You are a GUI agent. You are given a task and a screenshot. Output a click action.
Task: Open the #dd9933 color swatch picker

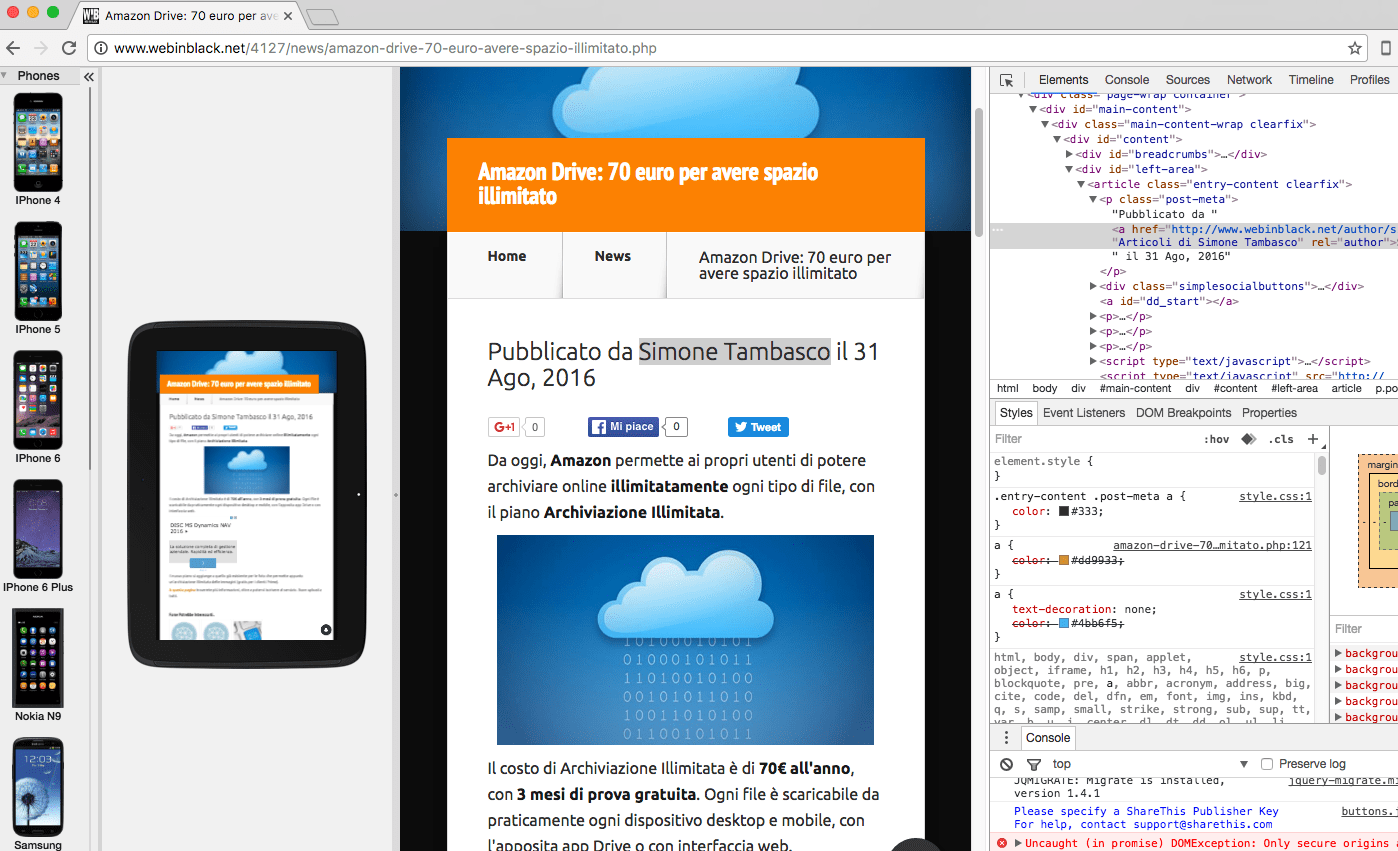(x=1064, y=560)
